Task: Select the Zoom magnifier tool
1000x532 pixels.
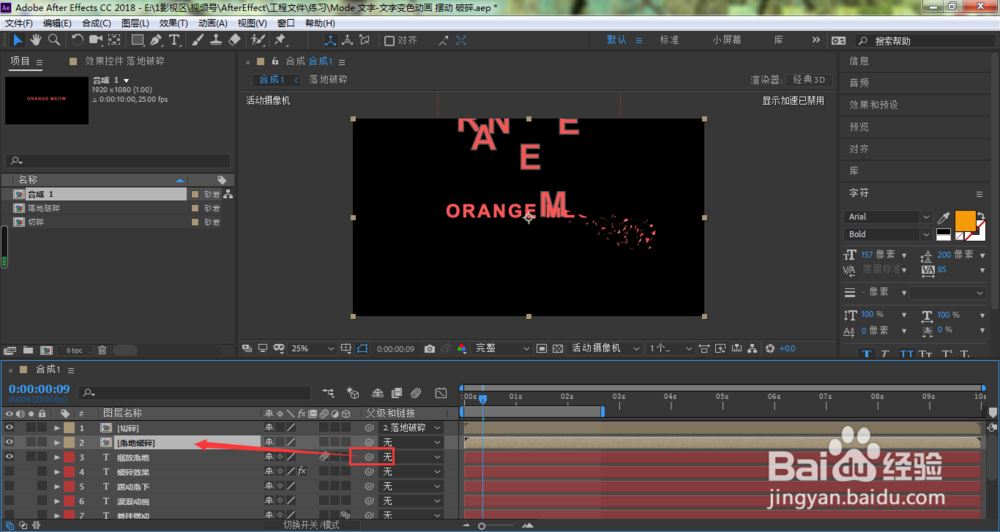Action: [x=54, y=40]
